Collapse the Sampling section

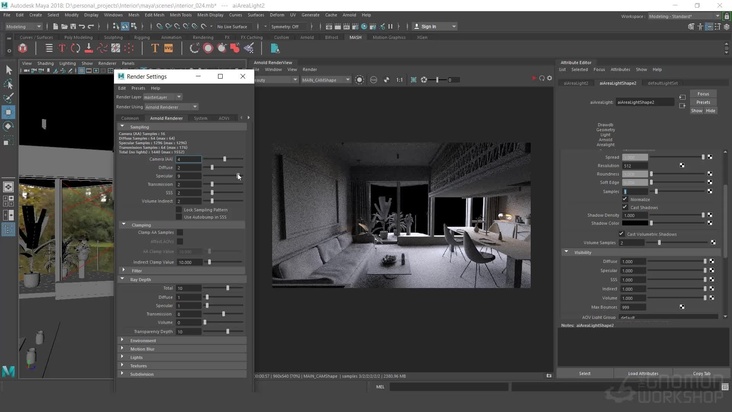(122, 126)
